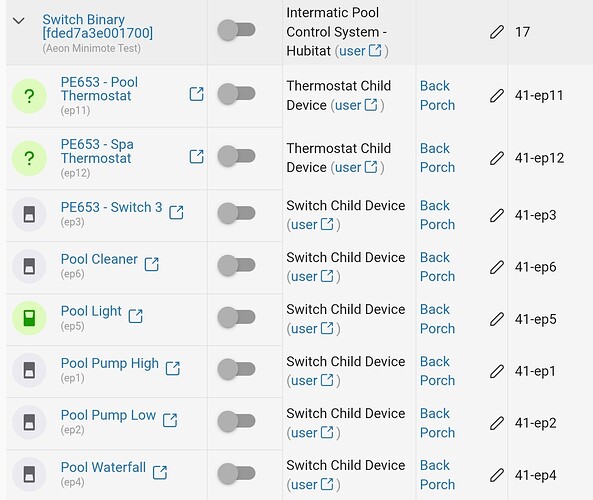Click the edit pencil for 41-ep11
The height and width of the screenshot is (500, 593).
pos(497,96)
